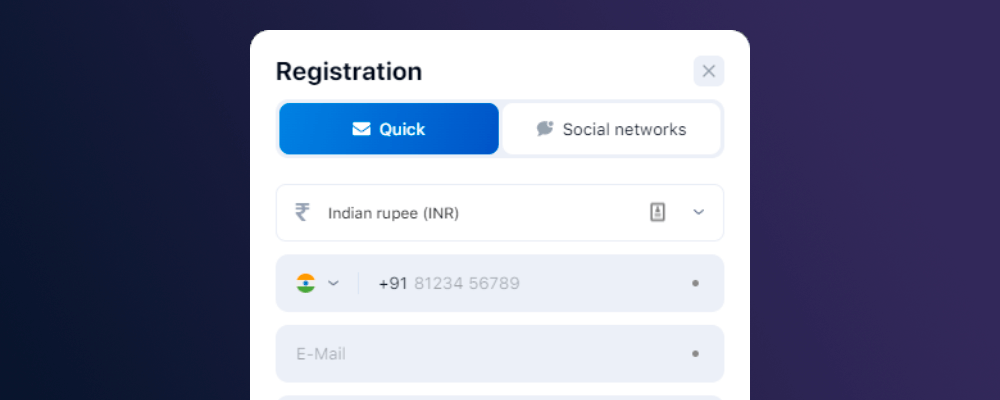Click the envelope icon on Quick tab
Viewport: 1000px width, 400px height.
(361, 129)
